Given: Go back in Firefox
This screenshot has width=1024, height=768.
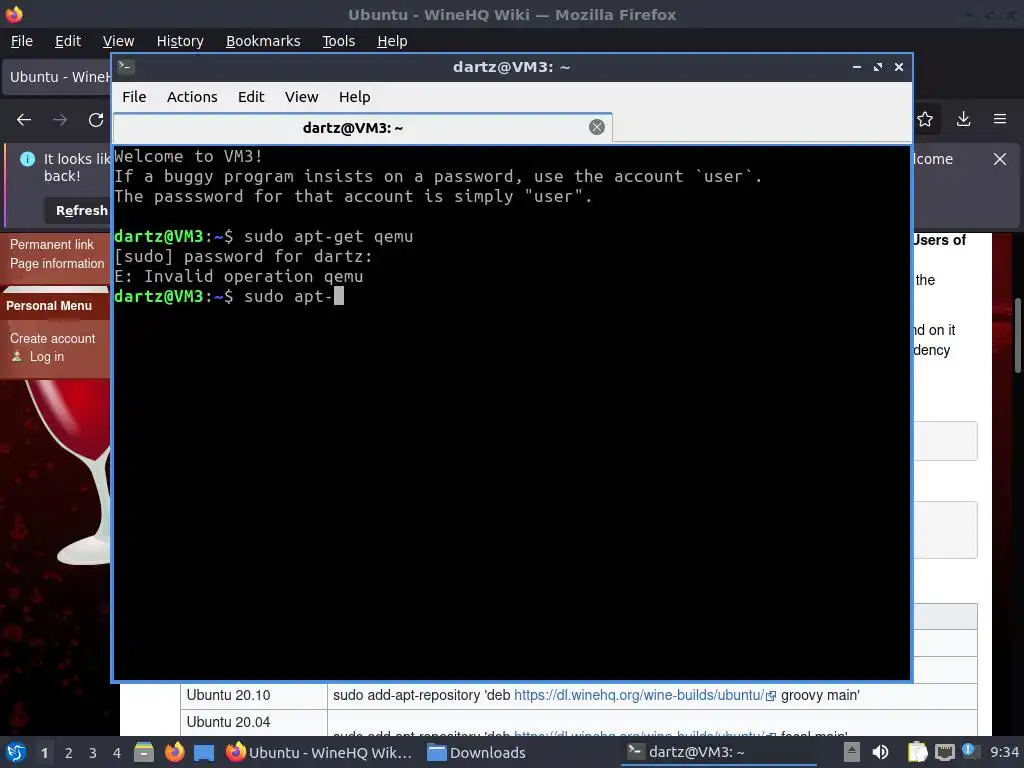Looking at the screenshot, I should click(24, 120).
